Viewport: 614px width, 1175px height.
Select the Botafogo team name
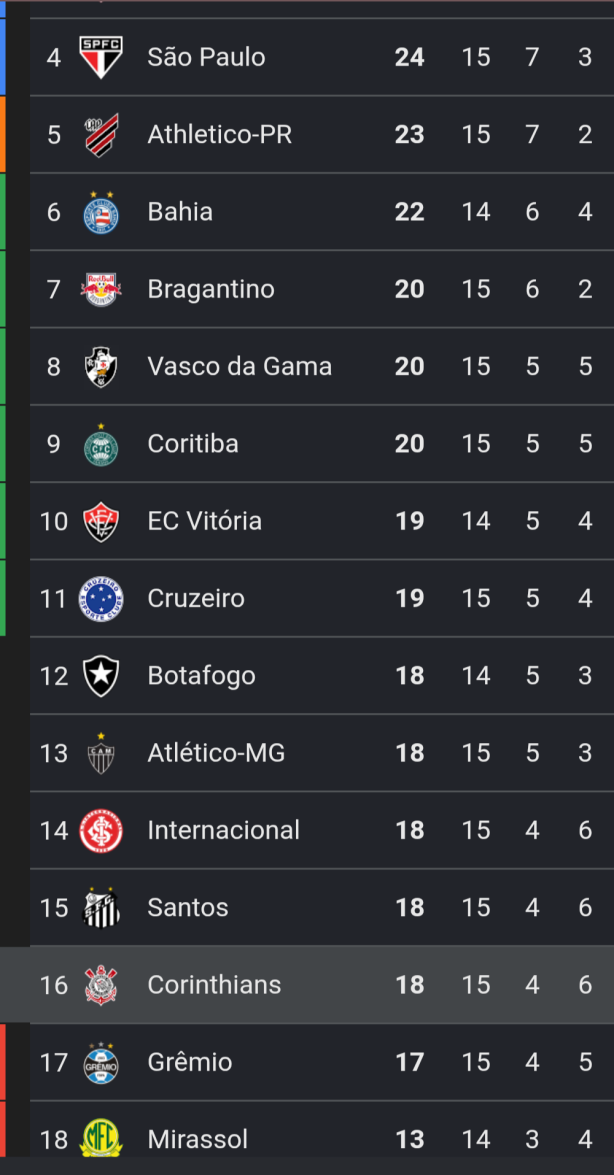click(x=202, y=676)
